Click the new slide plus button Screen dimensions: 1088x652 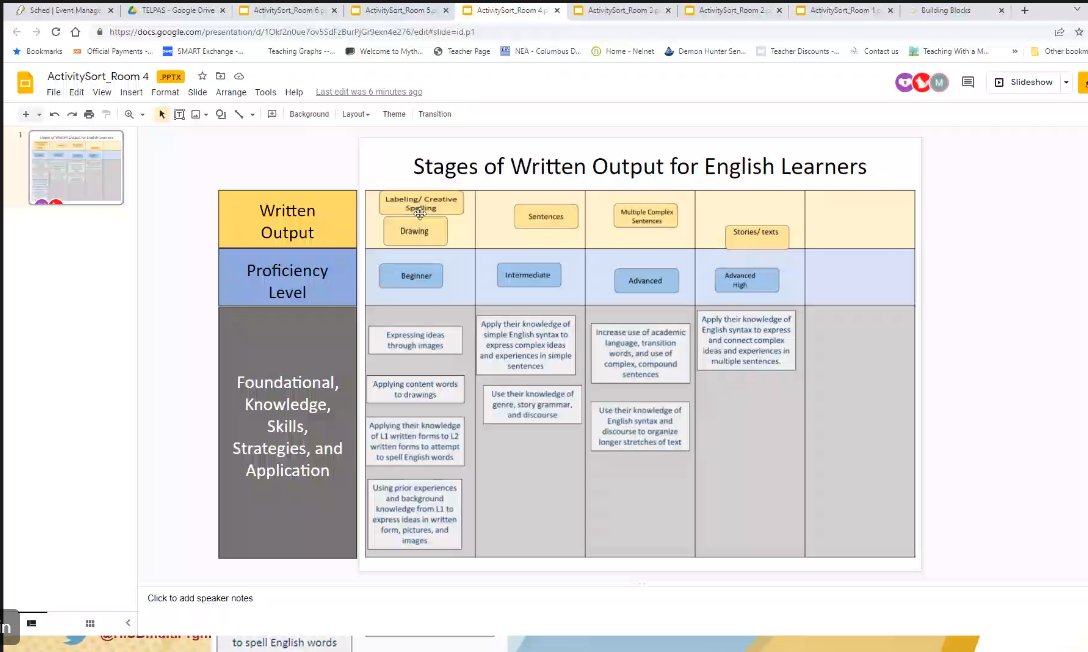[x=26, y=114]
